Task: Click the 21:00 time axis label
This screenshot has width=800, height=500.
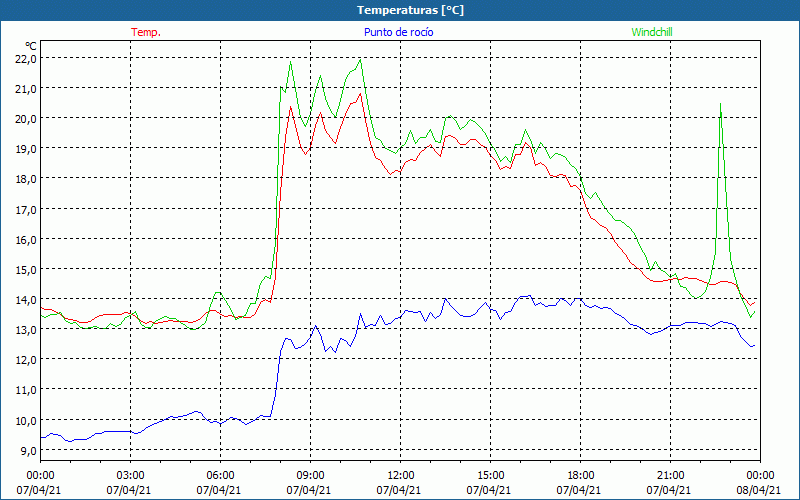Action: pos(670,475)
